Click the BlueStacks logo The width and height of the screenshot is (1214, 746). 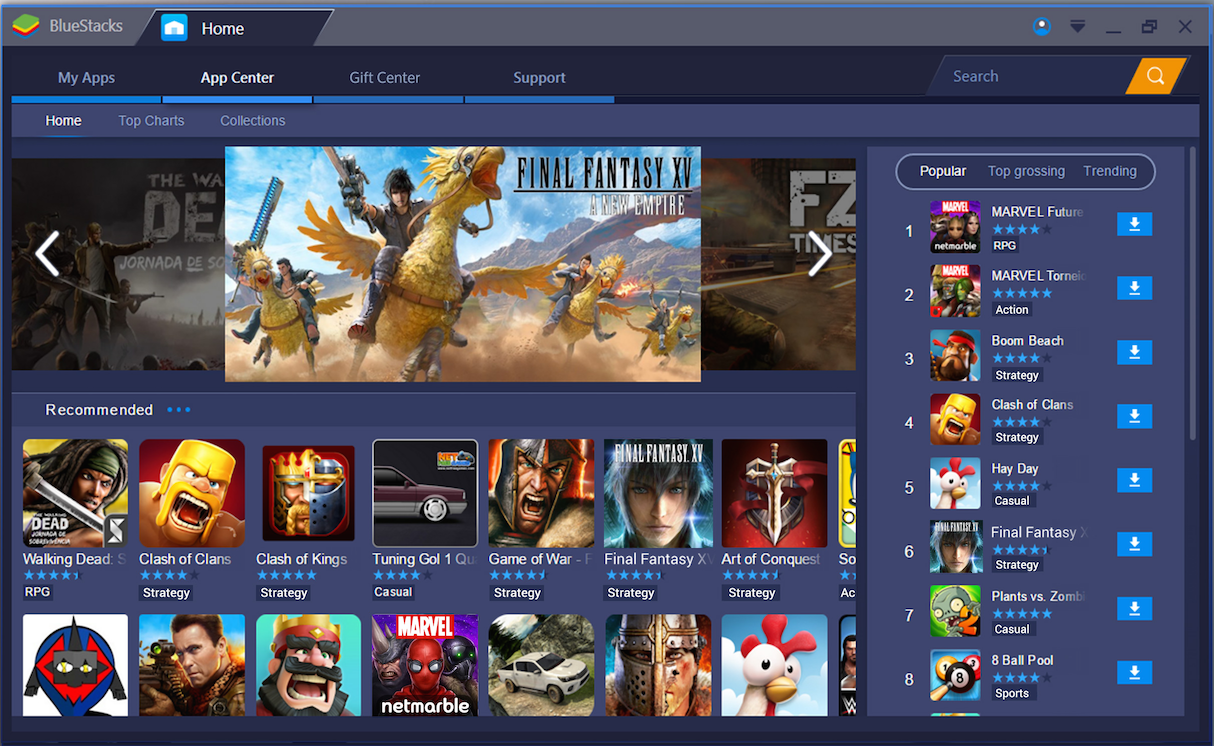pos(27,26)
